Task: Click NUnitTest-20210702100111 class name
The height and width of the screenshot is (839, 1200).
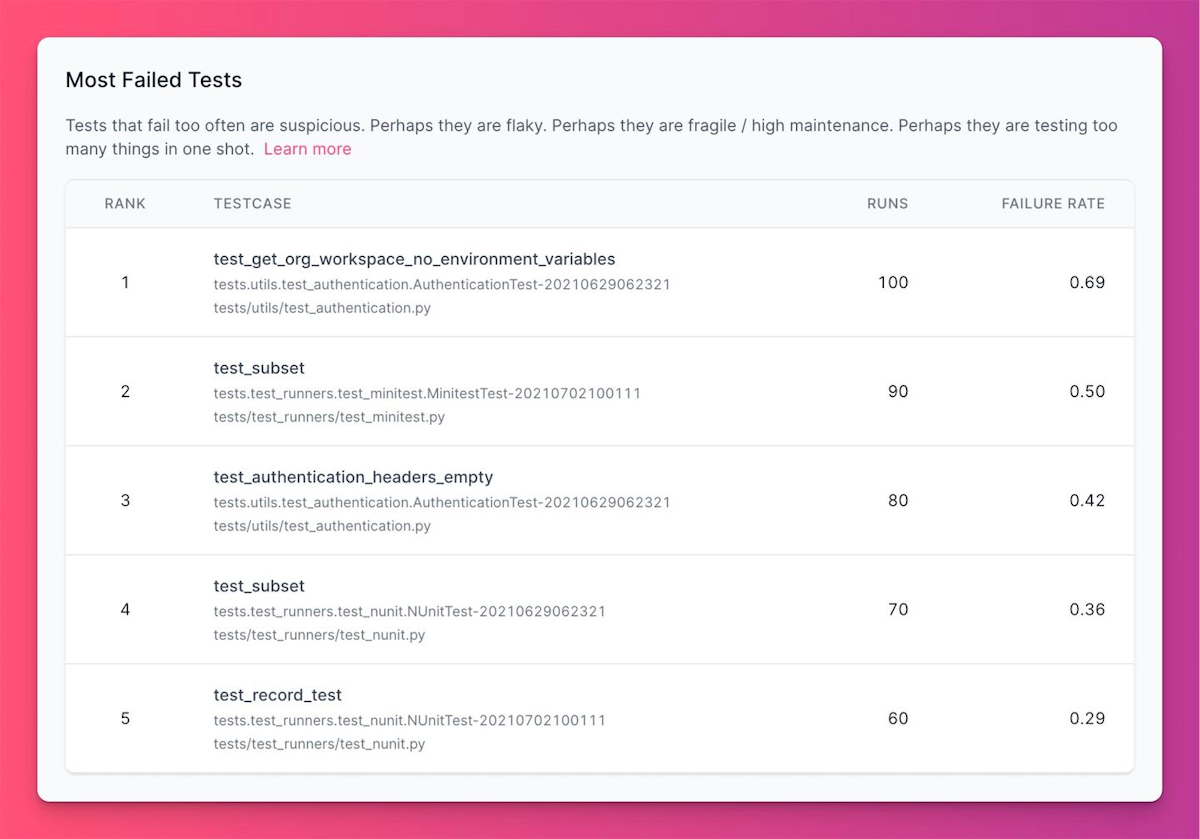Action: [410, 720]
